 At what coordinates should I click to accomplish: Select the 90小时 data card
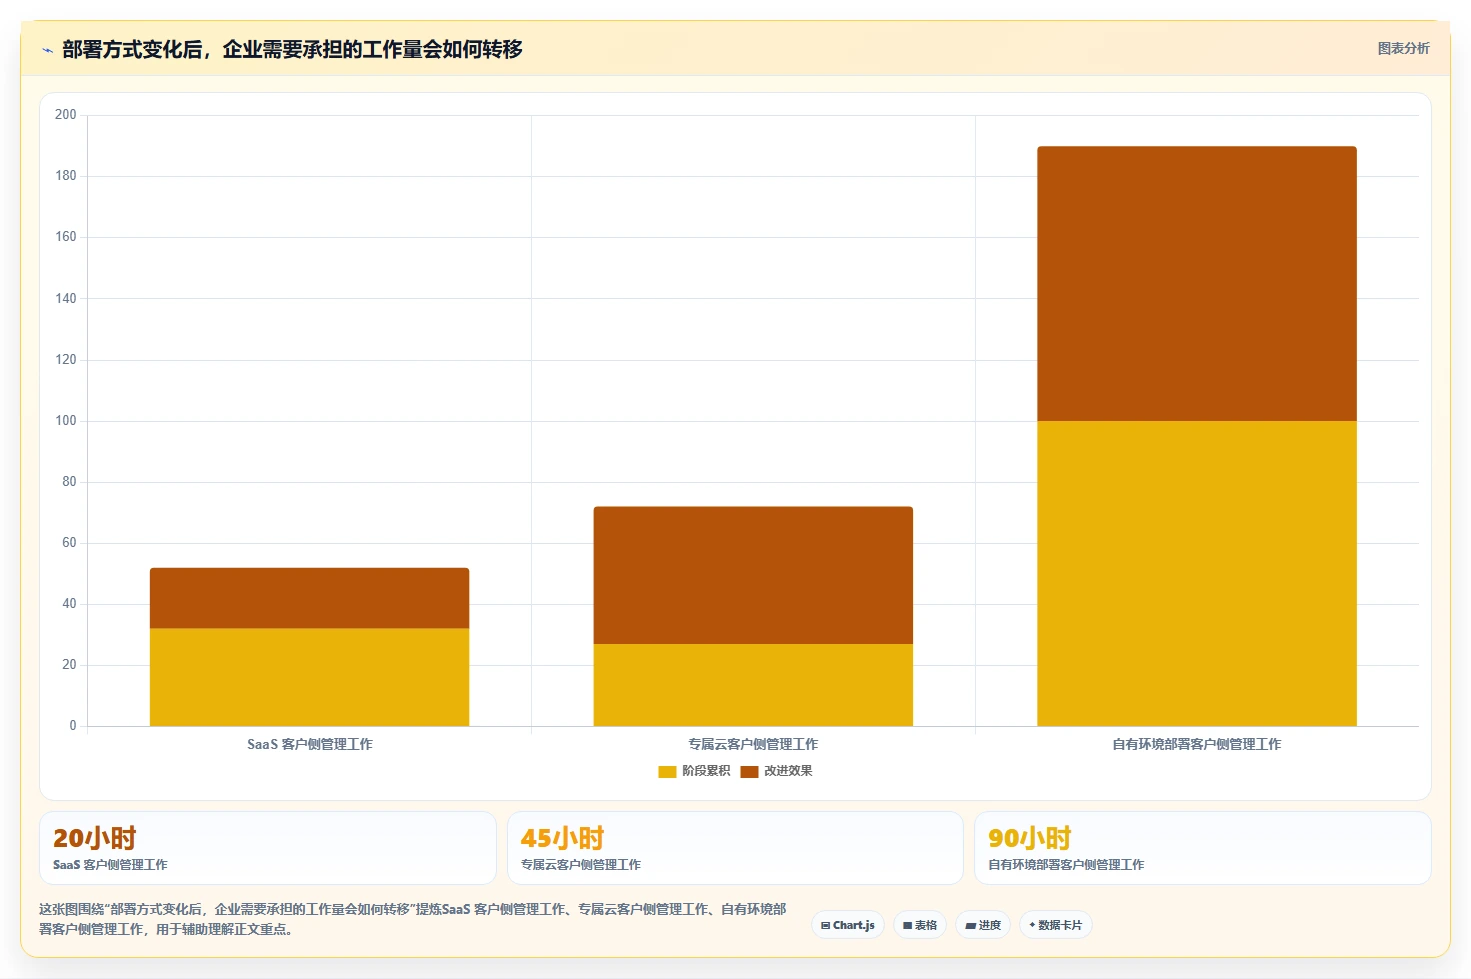[x=1203, y=848]
